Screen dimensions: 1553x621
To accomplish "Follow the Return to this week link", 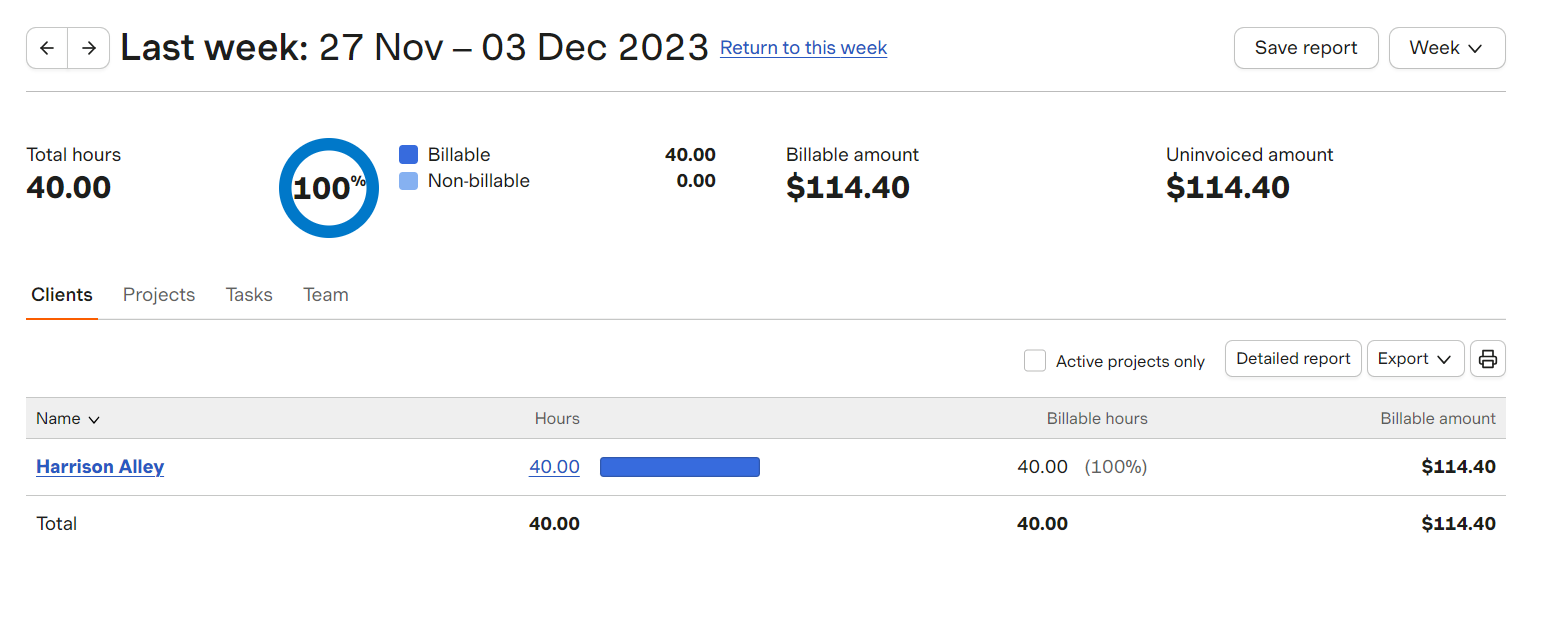I will (x=803, y=48).
